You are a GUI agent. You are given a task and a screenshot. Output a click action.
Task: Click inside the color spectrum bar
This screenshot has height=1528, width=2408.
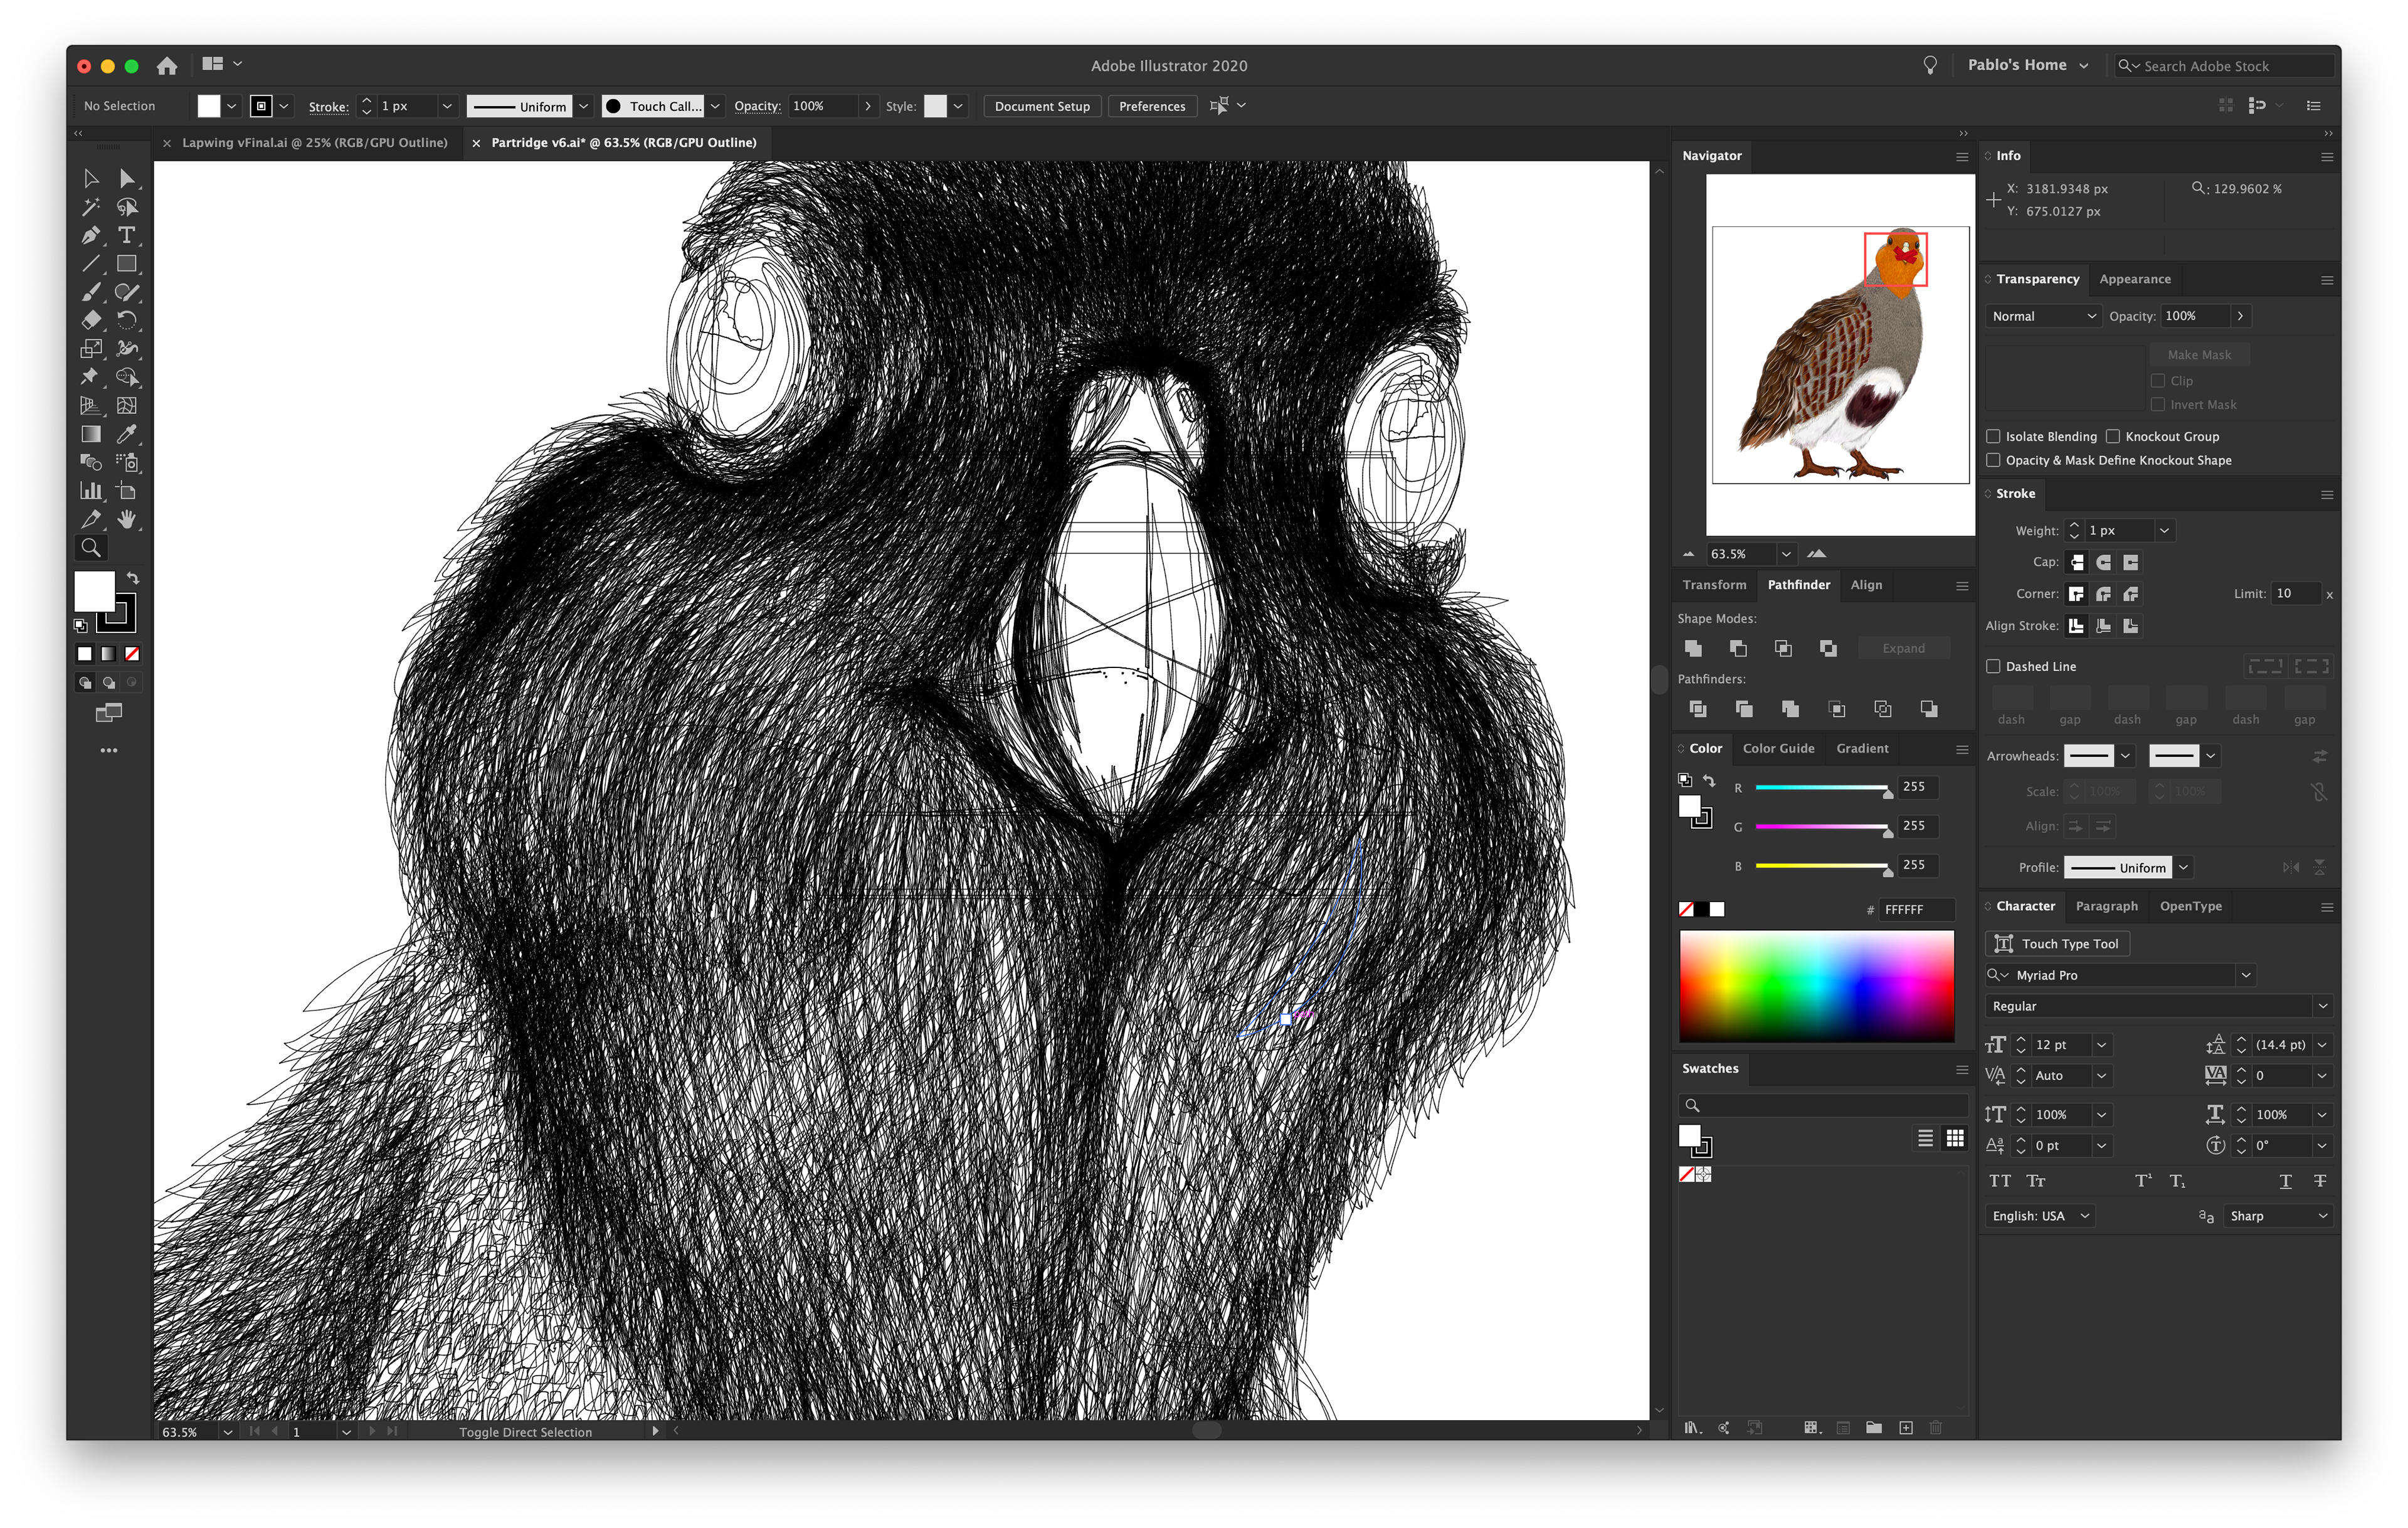coord(1816,986)
